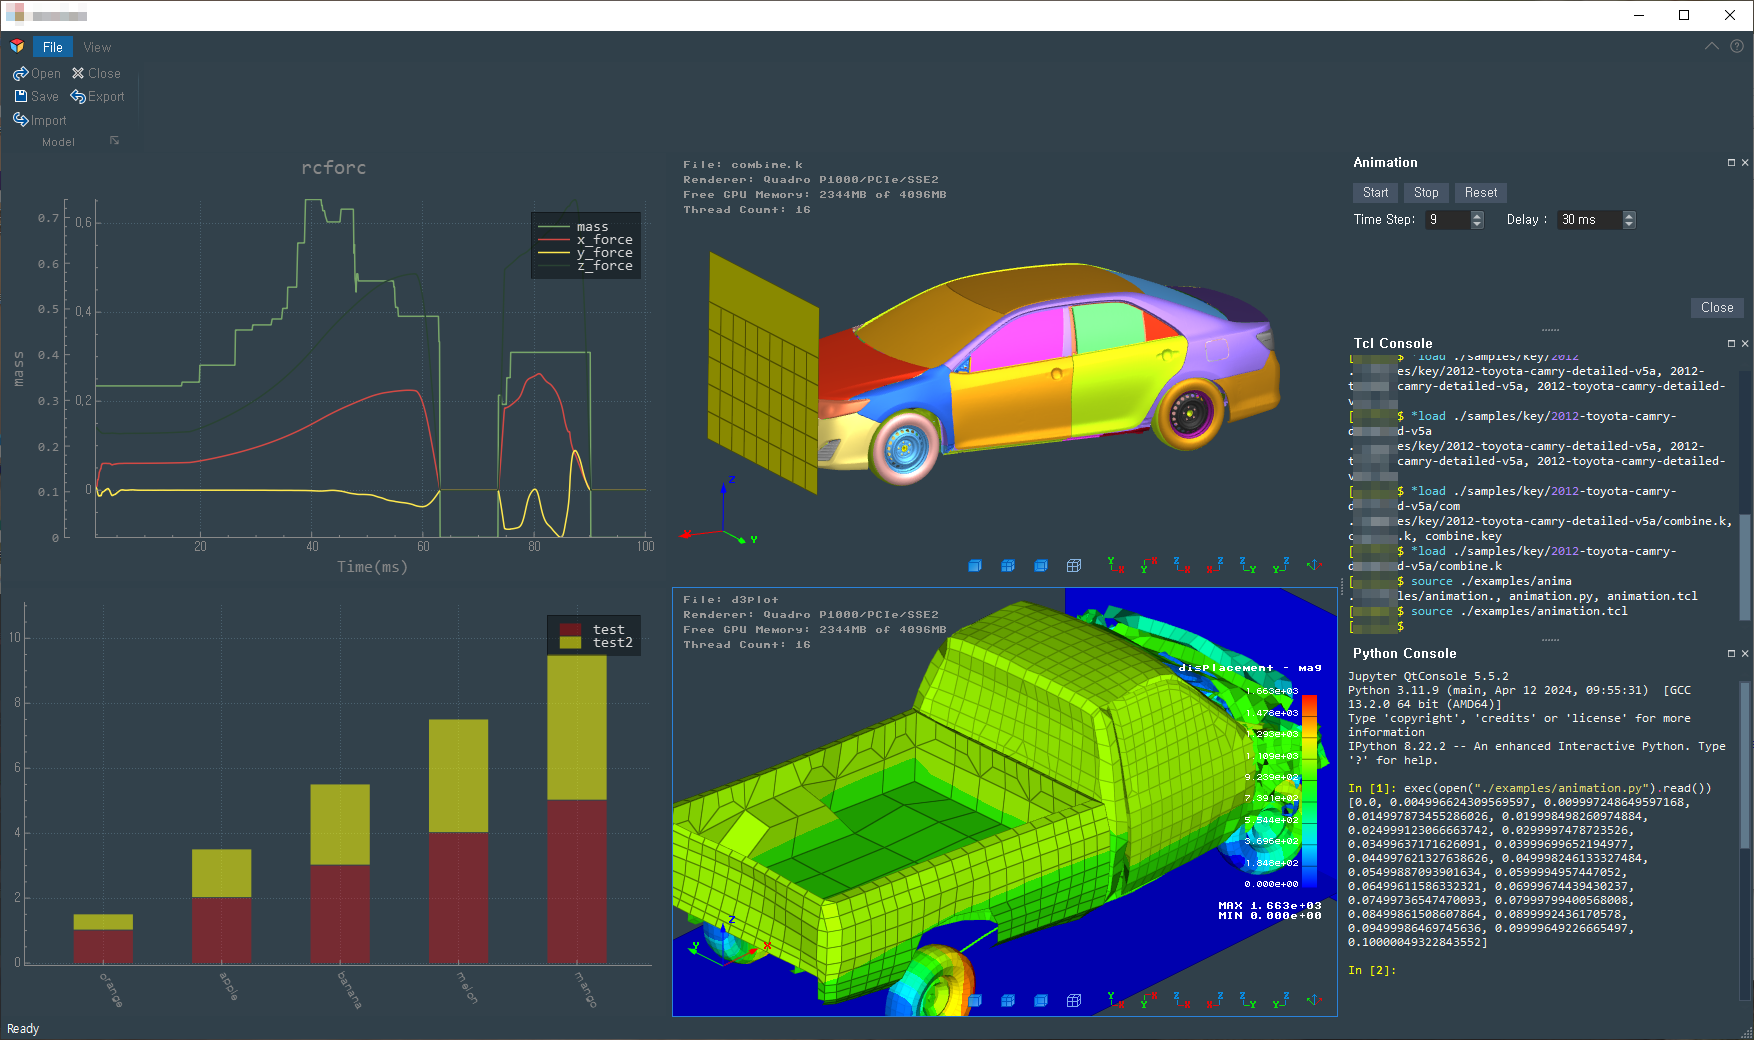
Task: Toggle mass series in rcforc legend
Action: point(585,227)
